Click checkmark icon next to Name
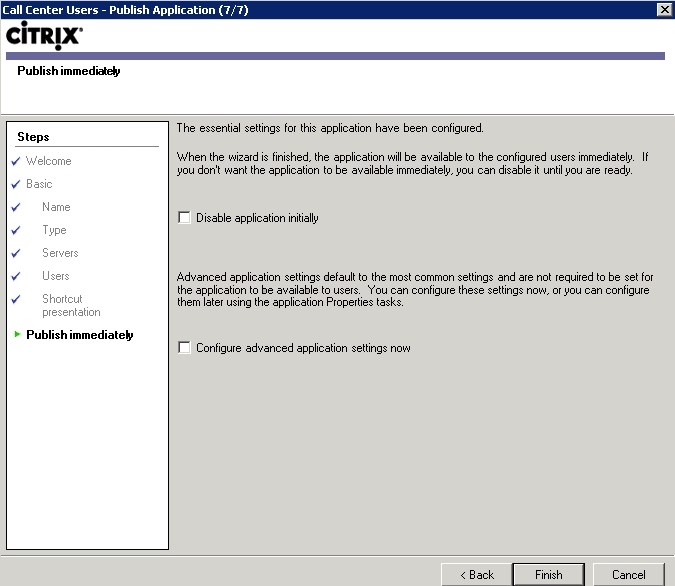The image size is (675, 586). click(x=16, y=208)
